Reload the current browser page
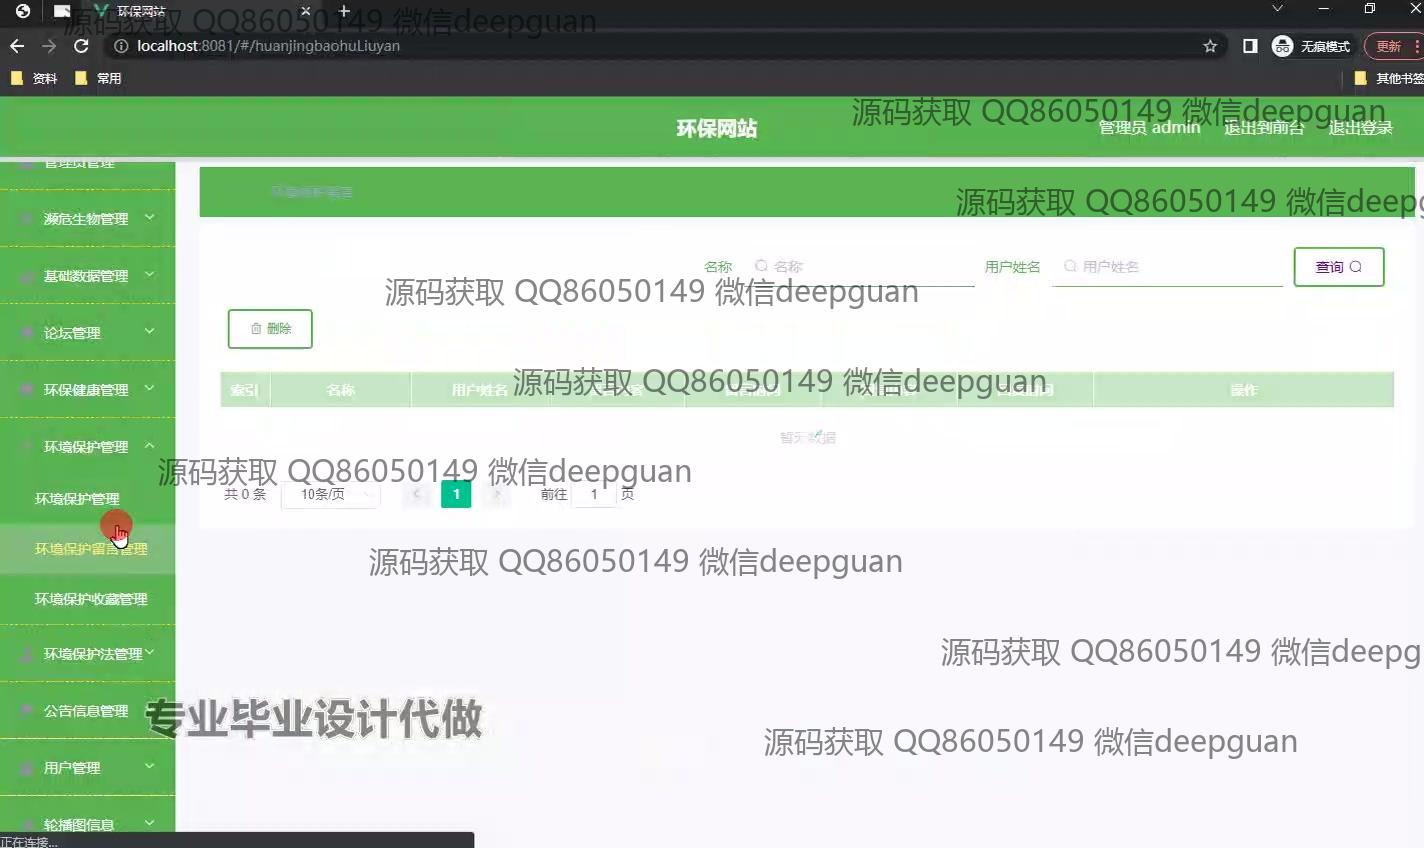 tap(81, 46)
